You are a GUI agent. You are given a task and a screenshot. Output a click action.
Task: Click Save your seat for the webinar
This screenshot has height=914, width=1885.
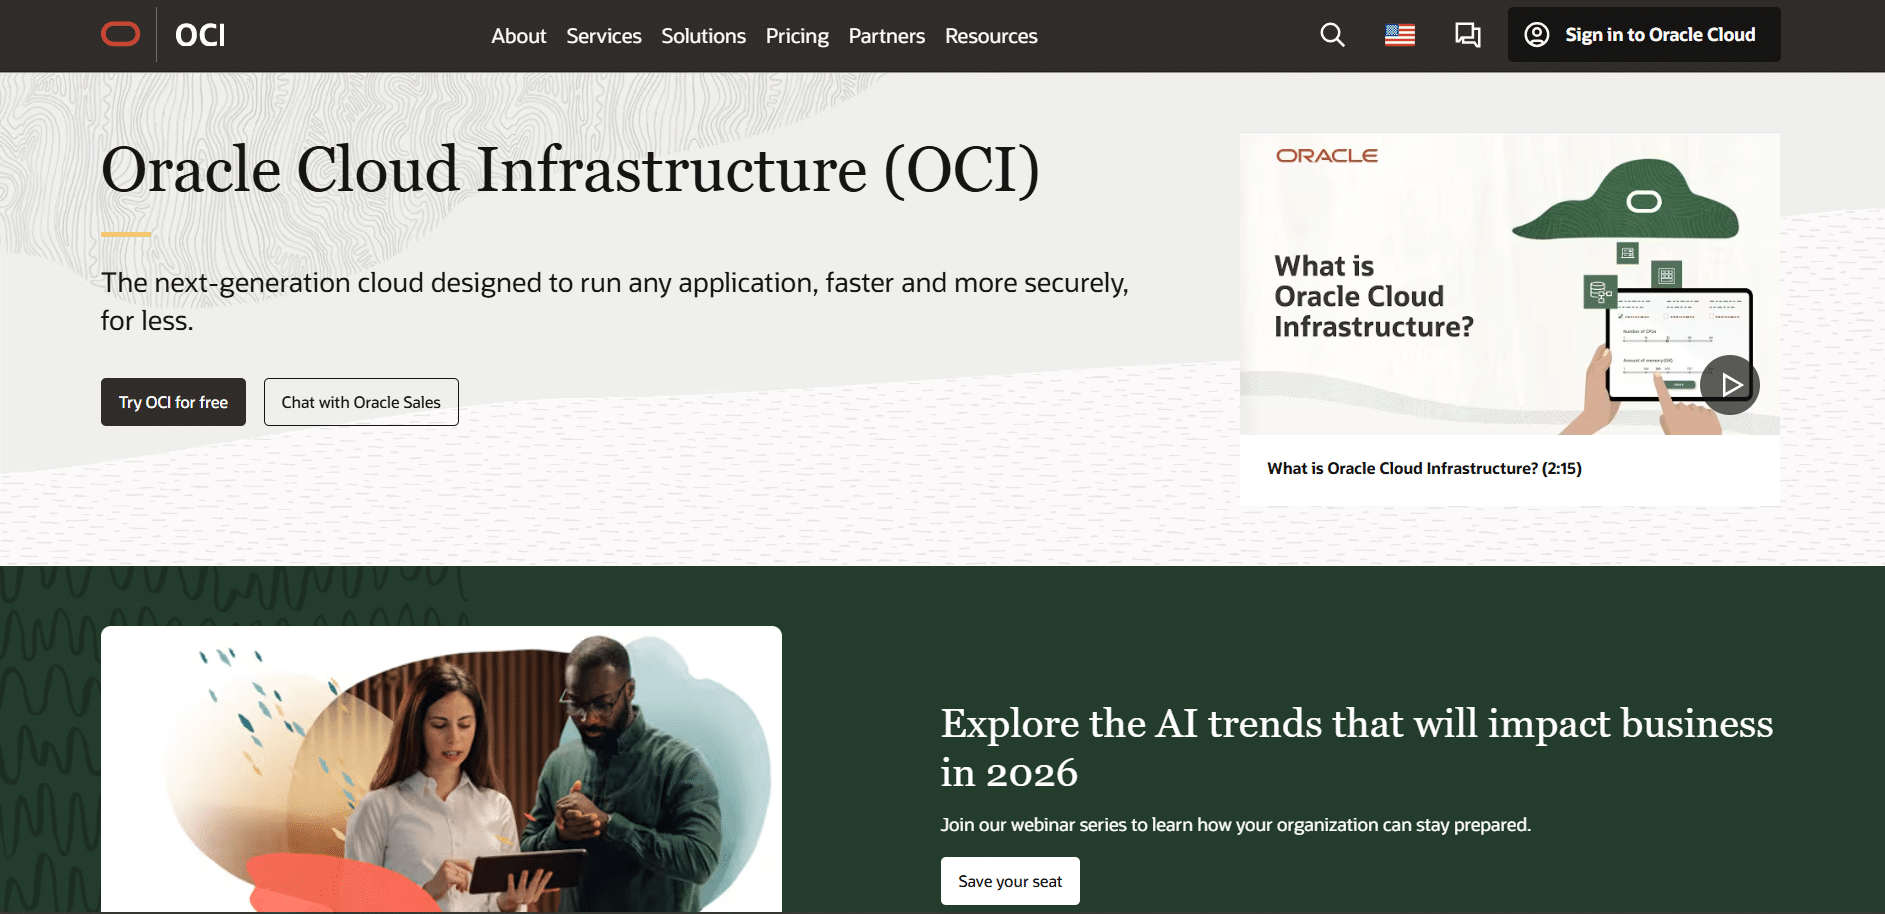(1009, 881)
